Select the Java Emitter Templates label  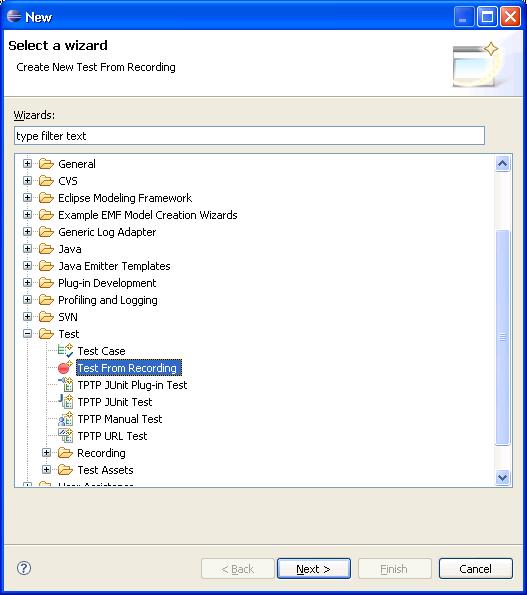pos(114,266)
